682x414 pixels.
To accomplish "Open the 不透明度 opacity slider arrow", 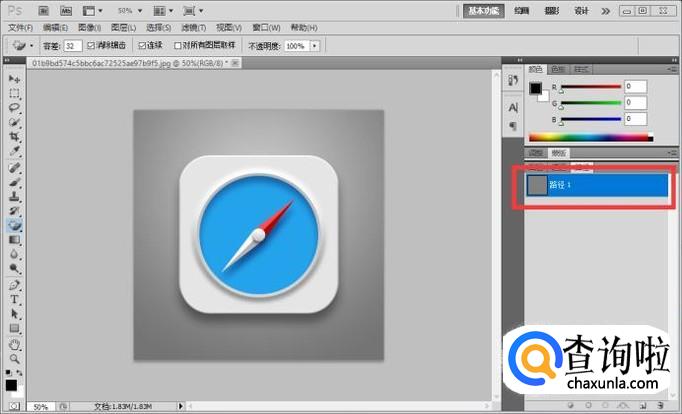I will click(314, 46).
